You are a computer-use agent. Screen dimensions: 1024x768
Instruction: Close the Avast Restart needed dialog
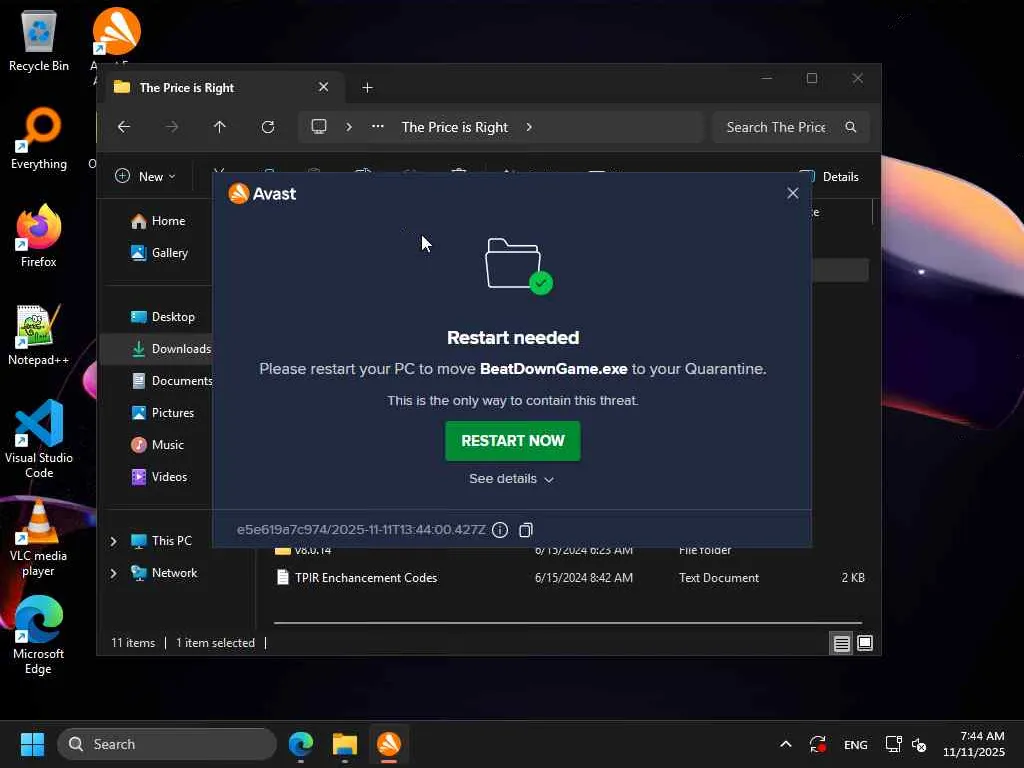click(x=792, y=193)
